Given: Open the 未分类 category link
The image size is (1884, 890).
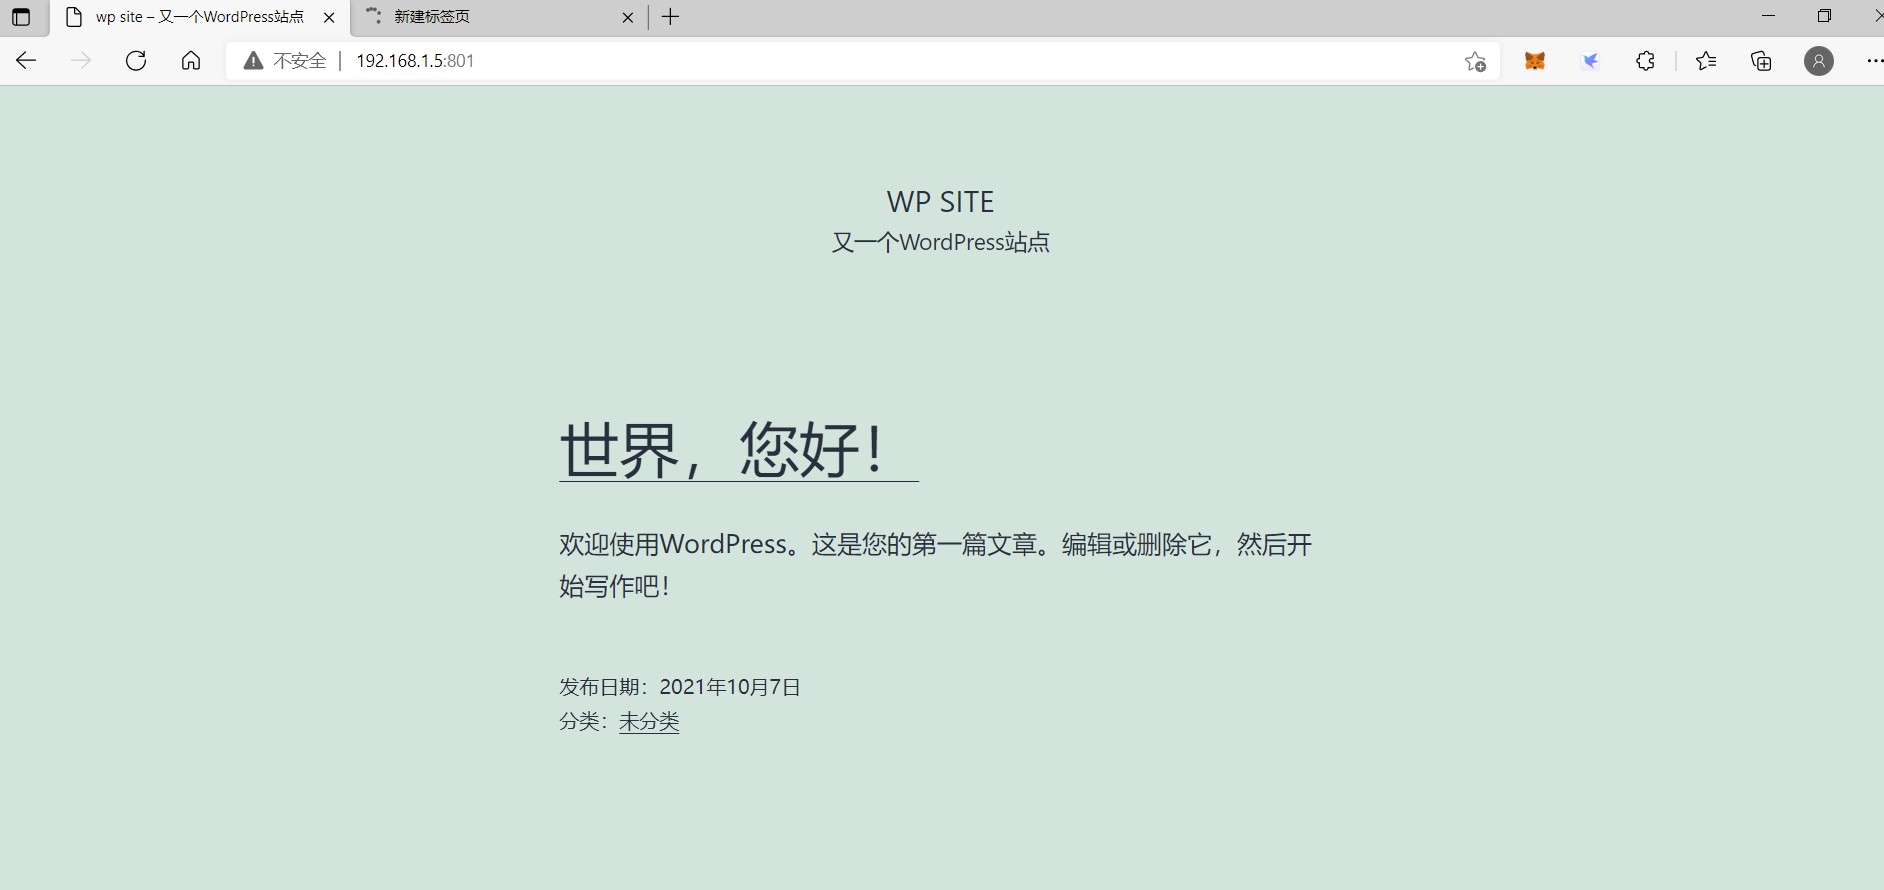Looking at the screenshot, I should (649, 721).
